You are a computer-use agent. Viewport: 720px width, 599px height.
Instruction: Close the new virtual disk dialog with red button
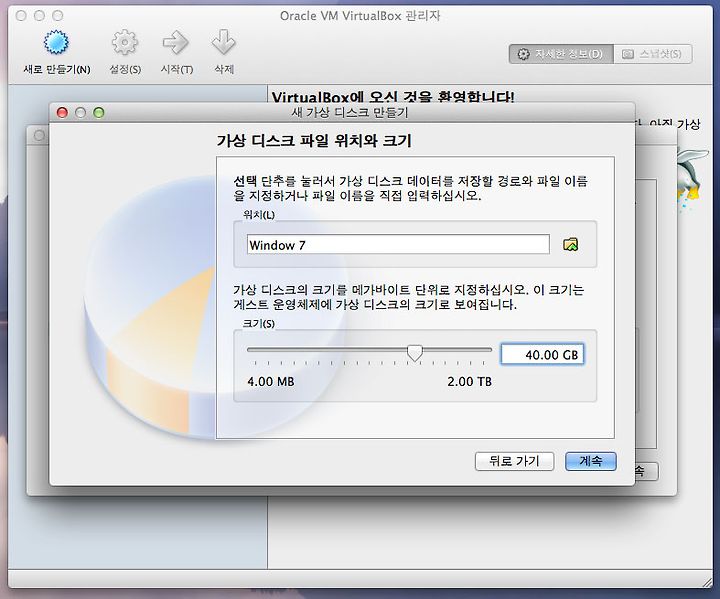pyautogui.click(x=62, y=113)
